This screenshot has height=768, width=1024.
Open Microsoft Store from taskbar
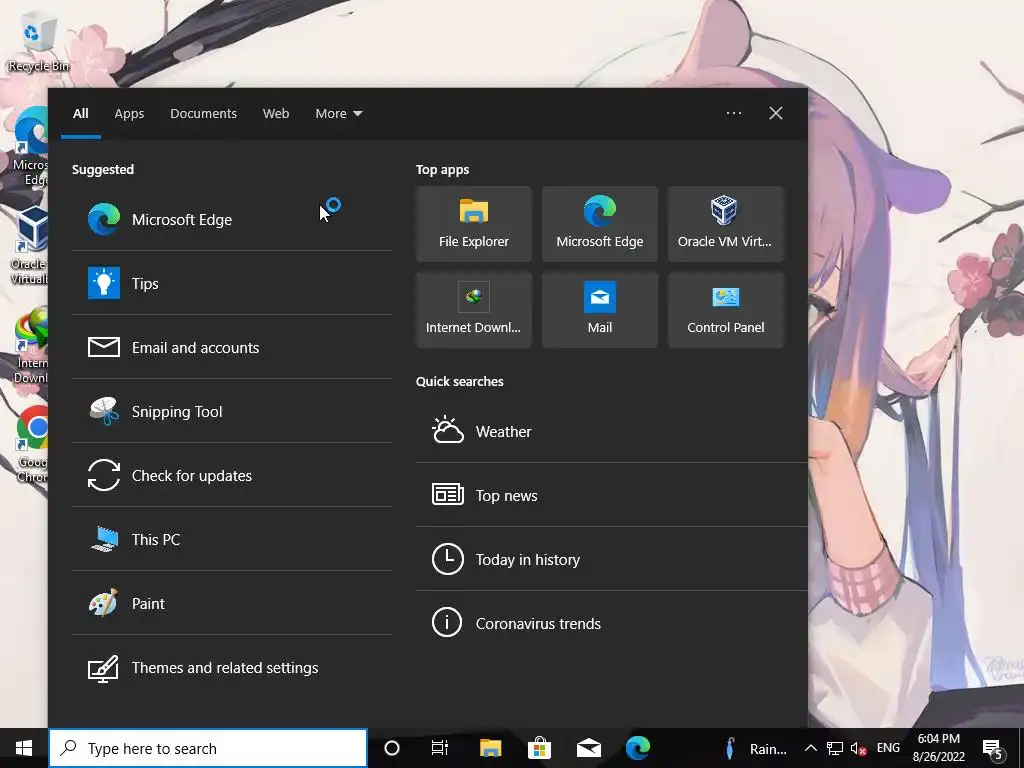(x=539, y=748)
